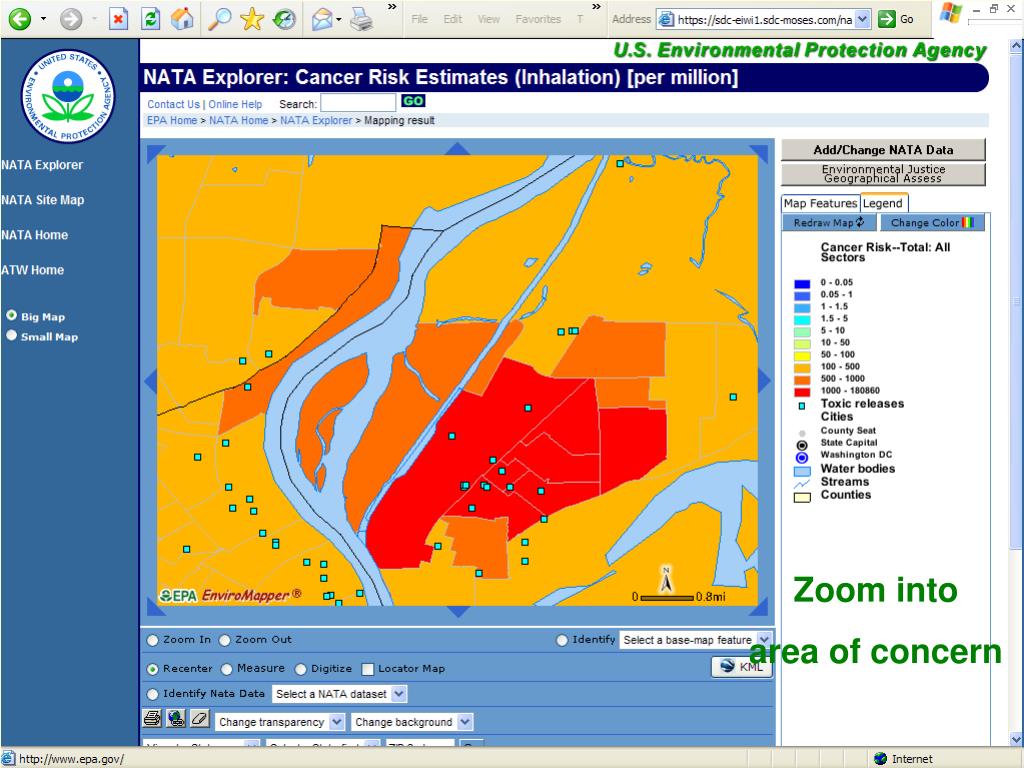Open the Select a NATA dataset dropdown
This screenshot has height=768, width=1024.
pos(340,694)
